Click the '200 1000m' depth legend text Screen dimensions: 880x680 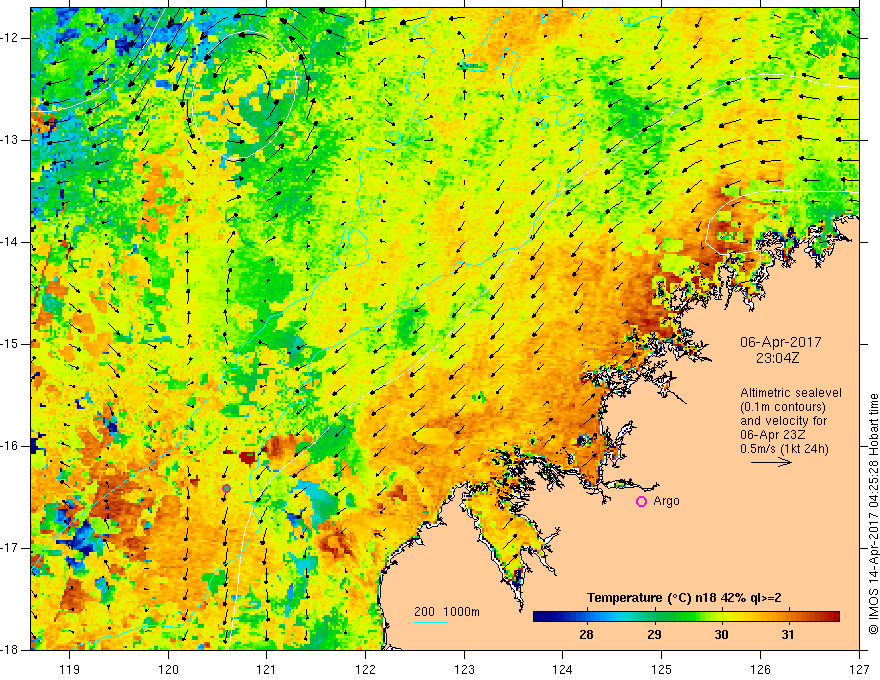click(x=447, y=612)
